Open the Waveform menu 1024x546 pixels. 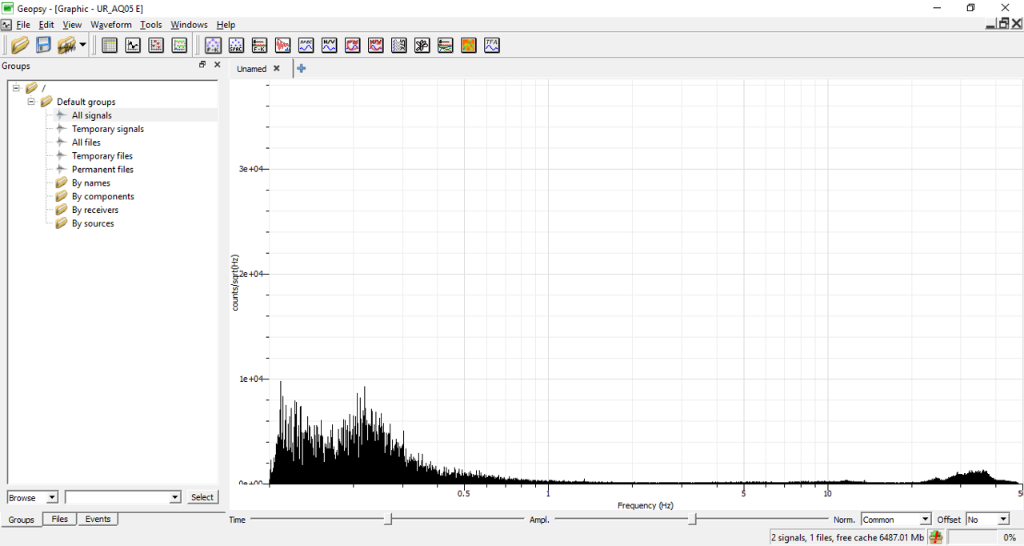tap(110, 24)
